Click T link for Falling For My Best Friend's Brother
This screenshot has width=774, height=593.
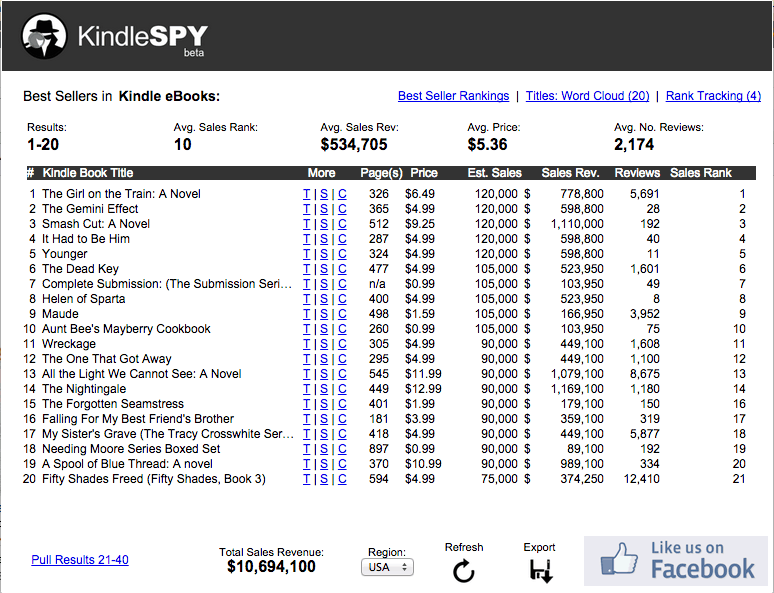tap(307, 419)
